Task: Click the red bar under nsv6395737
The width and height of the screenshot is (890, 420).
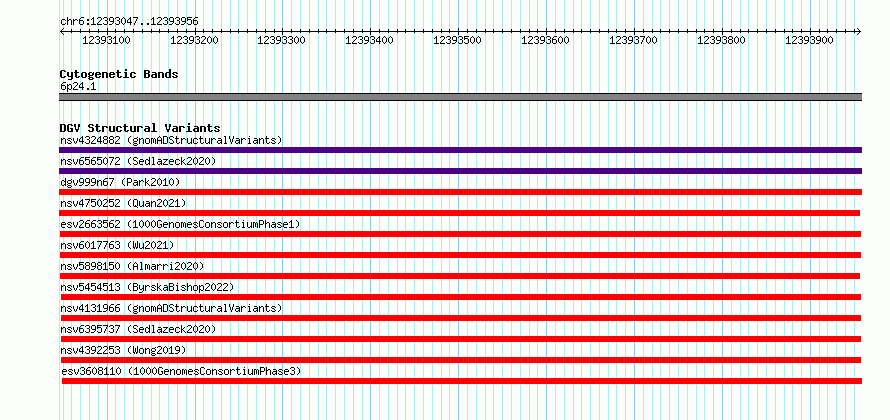Action: click(x=460, y=339)
